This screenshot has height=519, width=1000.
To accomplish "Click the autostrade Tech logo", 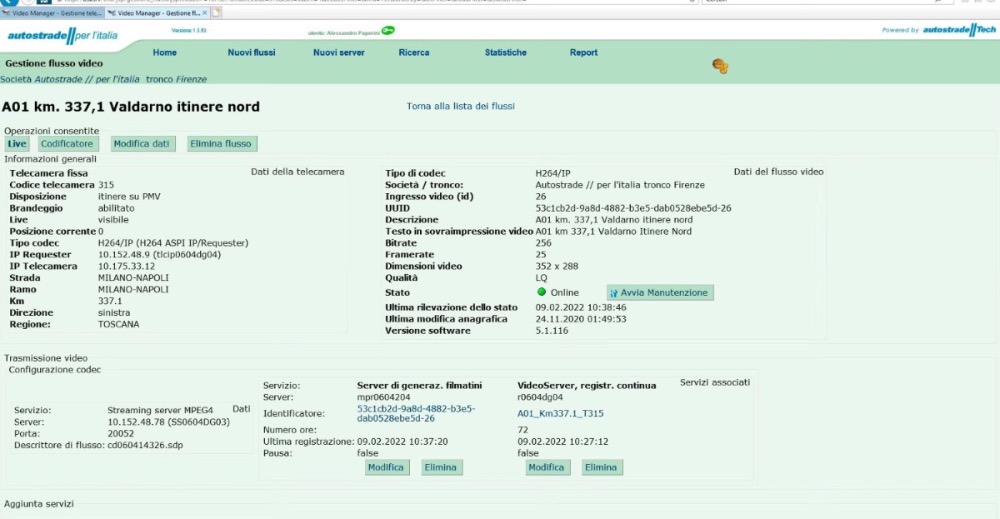I will [x=959, y=30].
